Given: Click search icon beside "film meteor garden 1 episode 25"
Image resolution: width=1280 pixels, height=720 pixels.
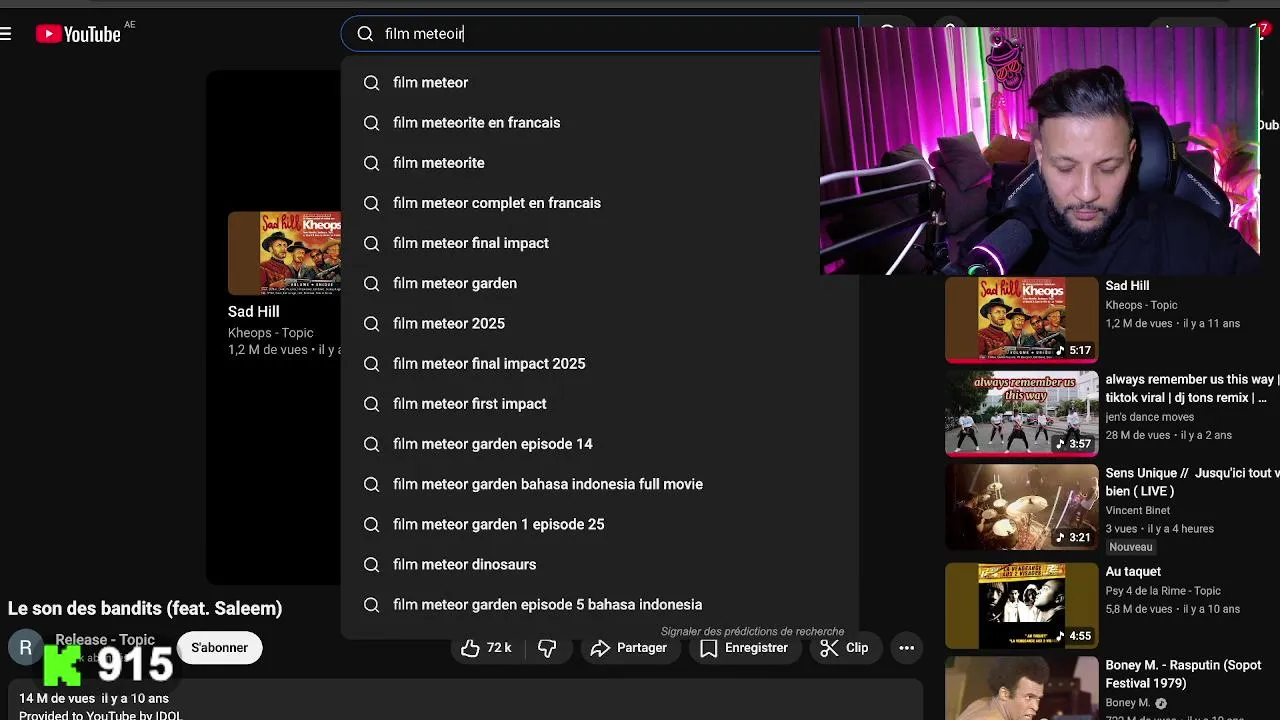Looking at the screenshot, I should [x=371, y=524].
